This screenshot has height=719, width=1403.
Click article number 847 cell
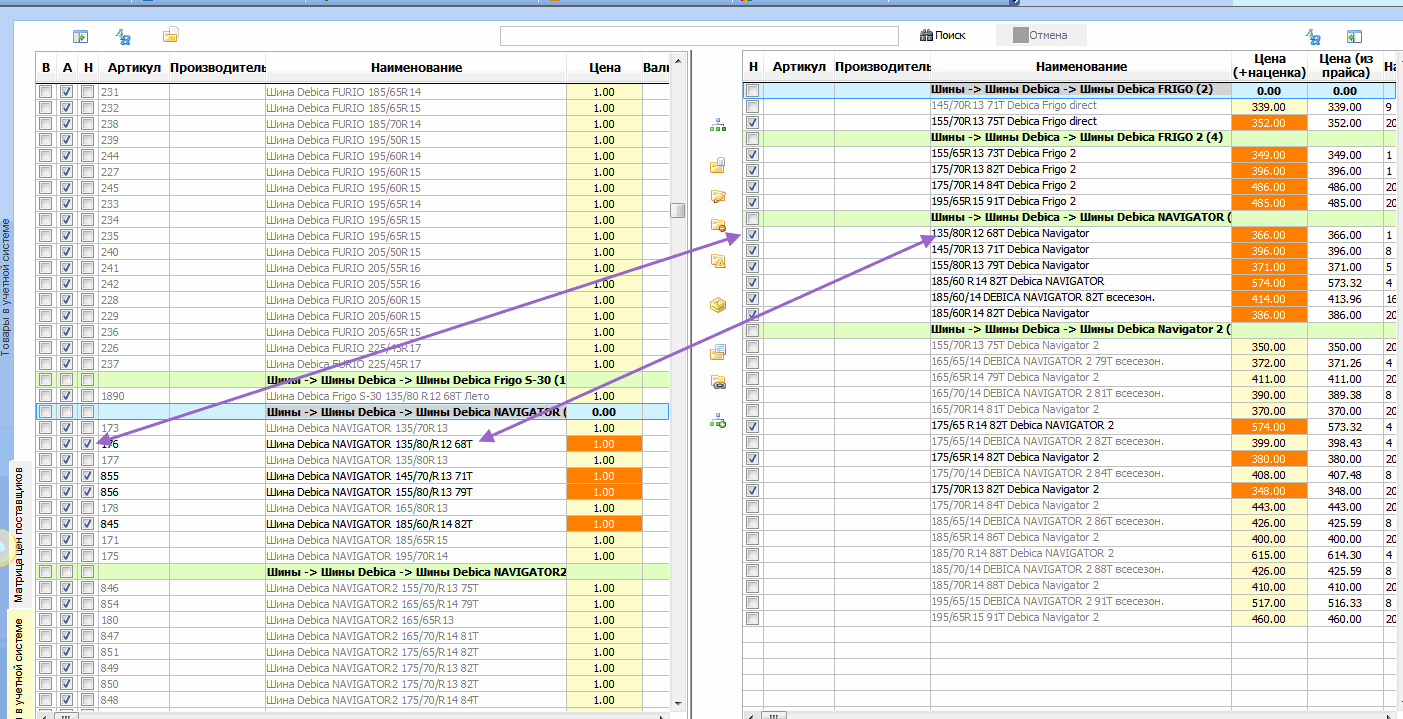133,636
